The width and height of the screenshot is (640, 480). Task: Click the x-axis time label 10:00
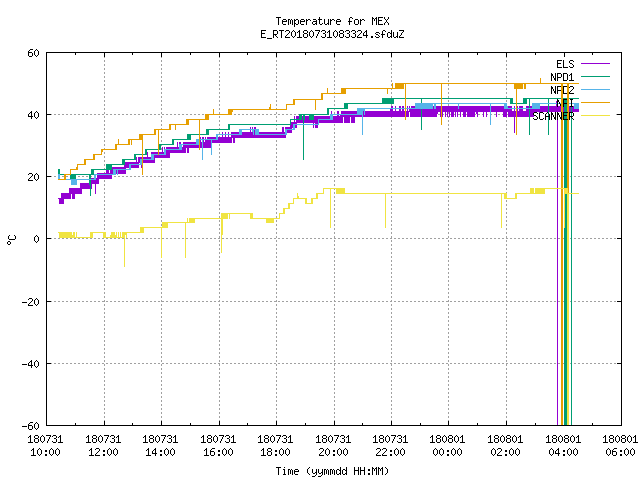(45, 452)
